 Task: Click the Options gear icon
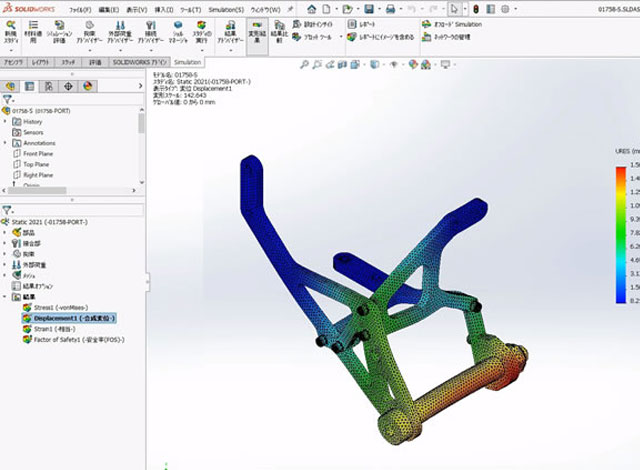505,9
